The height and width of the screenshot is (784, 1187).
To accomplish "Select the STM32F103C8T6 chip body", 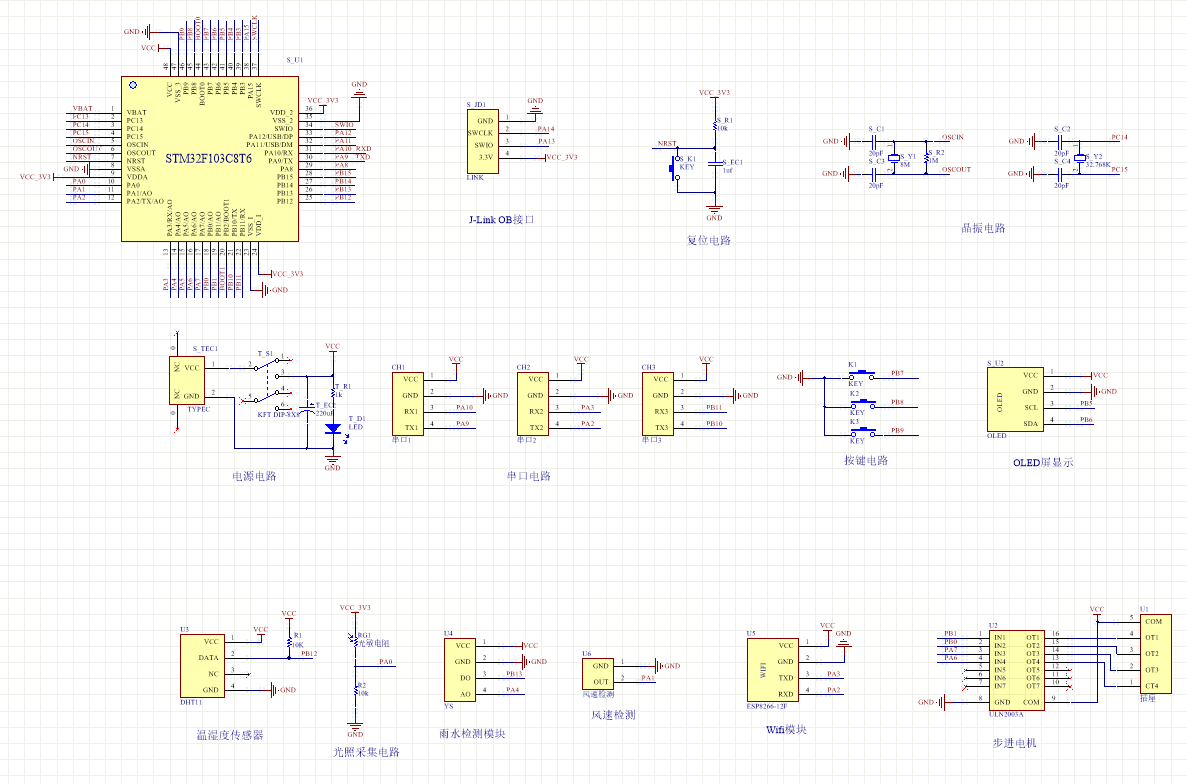I will pos(210,159).
